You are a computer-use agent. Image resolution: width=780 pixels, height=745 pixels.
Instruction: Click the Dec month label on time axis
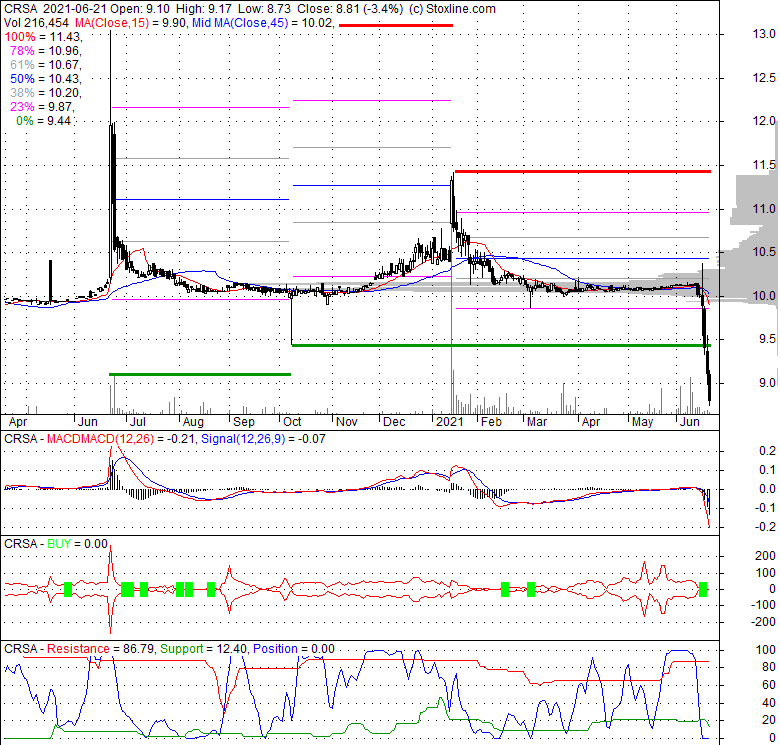(x=394, y=422)
